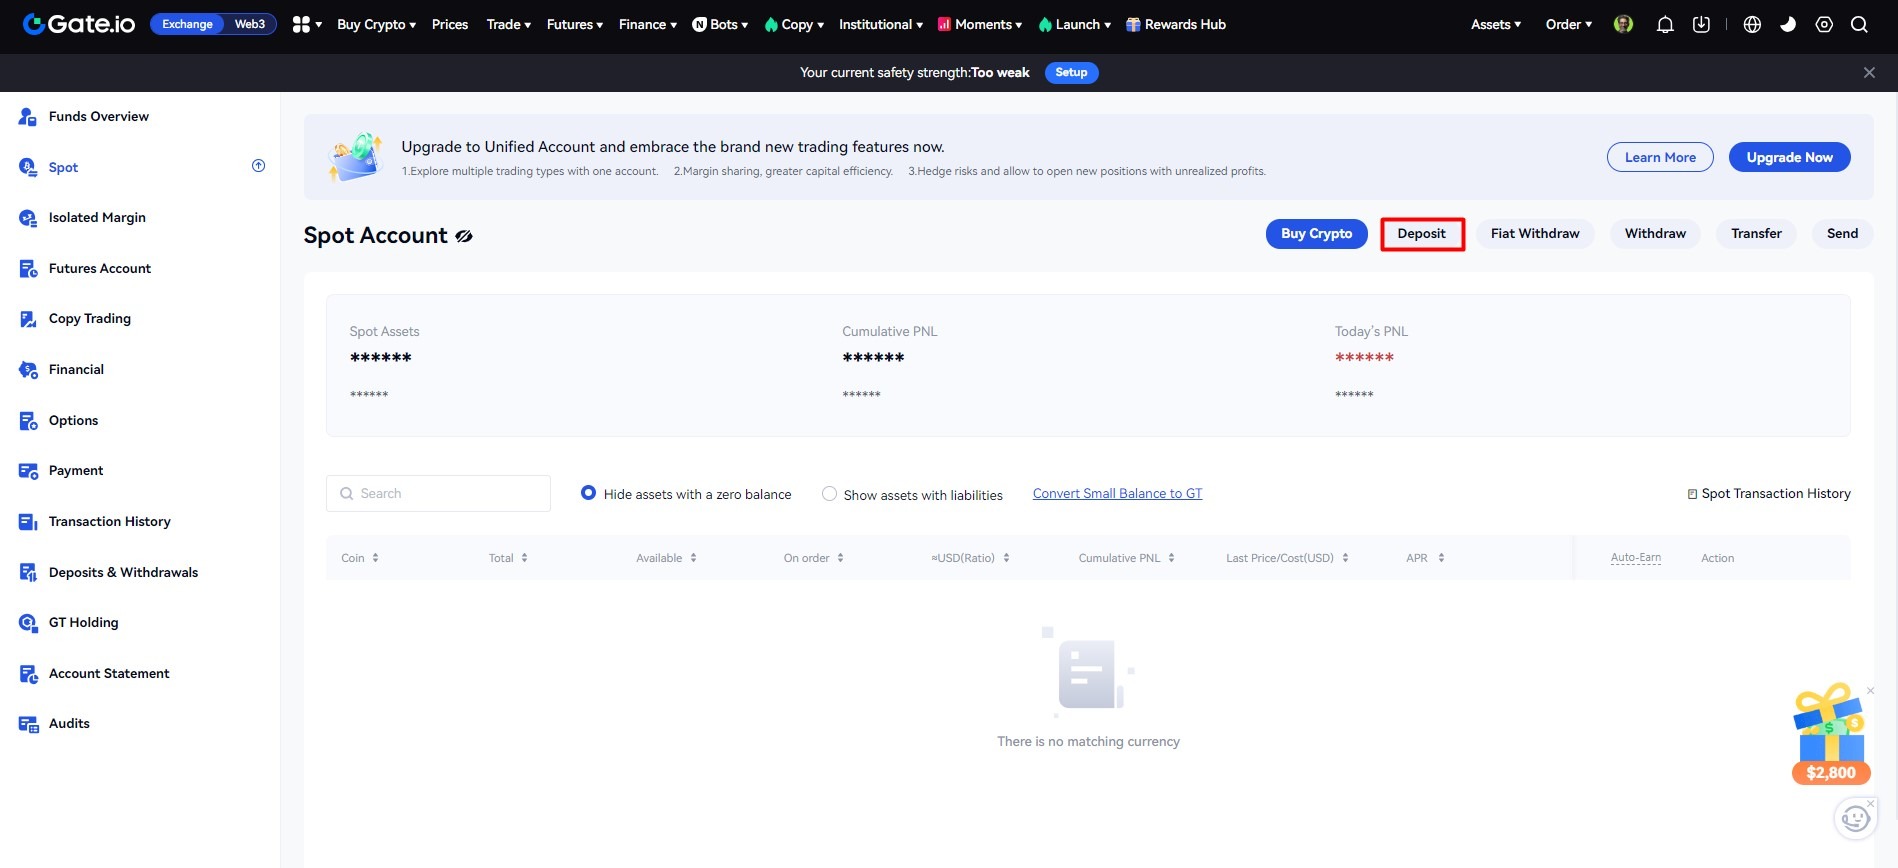This screenshot has width=1898, height=868.
Task: Click the Copy Trading sidebar icon
Action: coord(28,319)
